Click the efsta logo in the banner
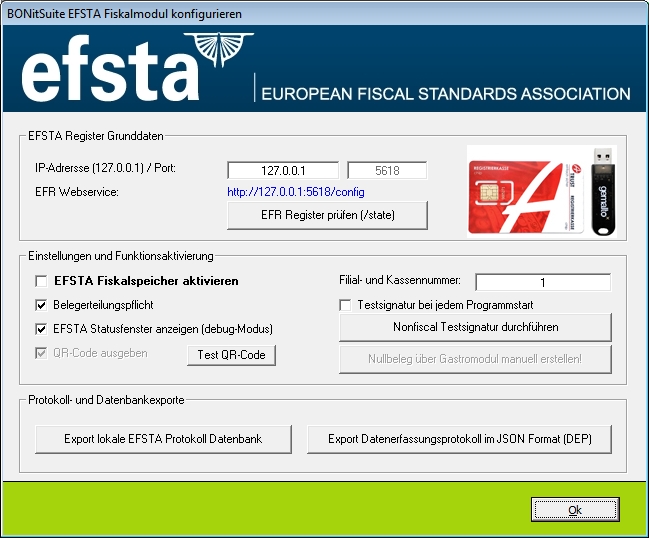Image resolution: width=649 pixels, height=538 pixels. pyautogui.click(x=137, y=67)
